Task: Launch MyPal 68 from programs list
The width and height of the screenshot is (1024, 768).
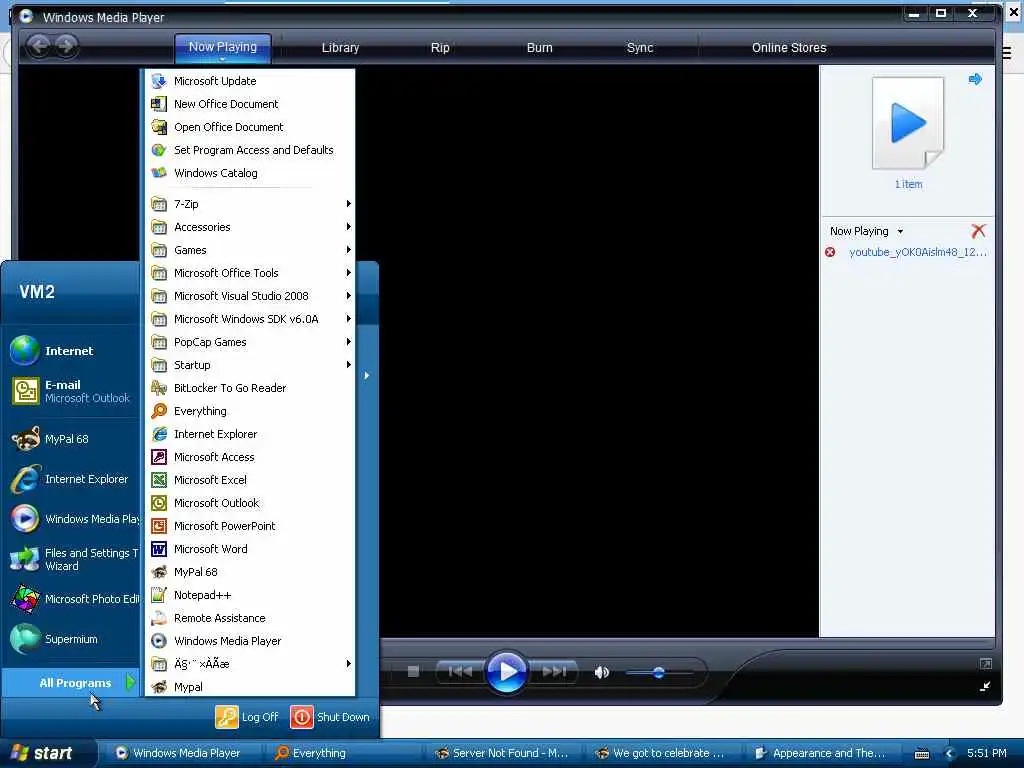Action: coord(249,572)
